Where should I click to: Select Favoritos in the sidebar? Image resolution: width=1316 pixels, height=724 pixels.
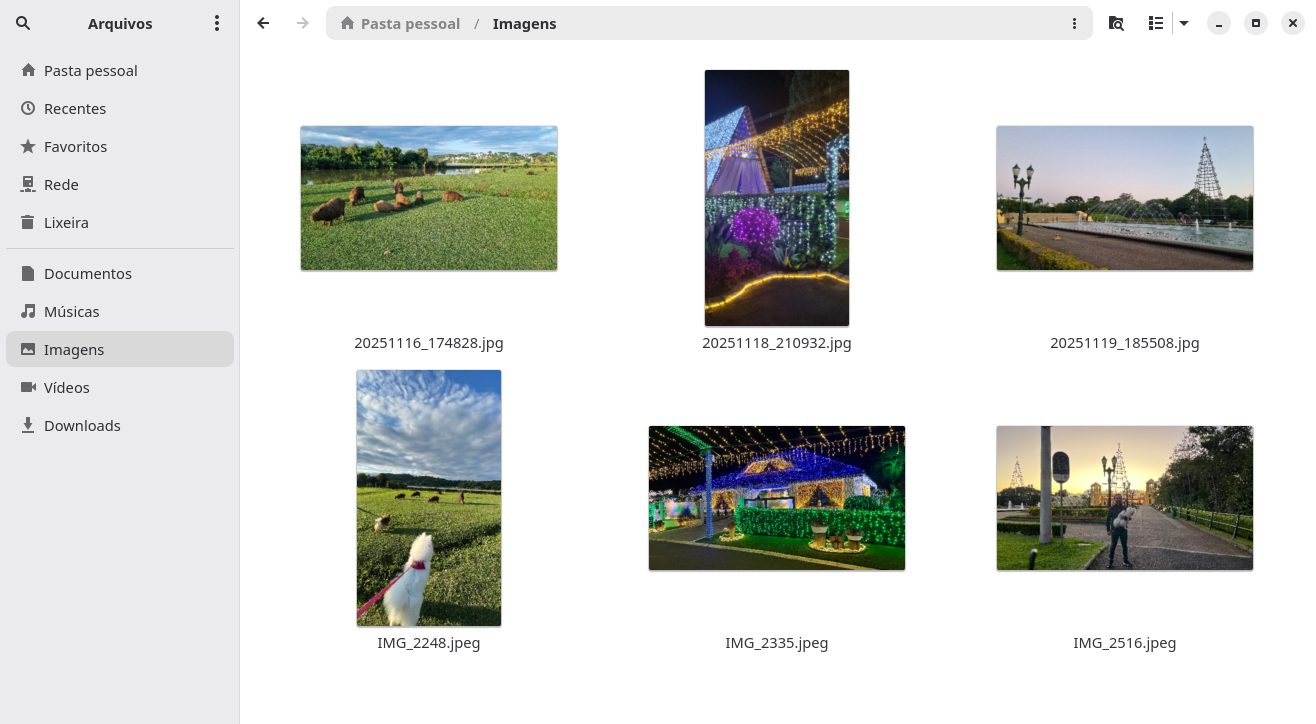pos(75,147)
